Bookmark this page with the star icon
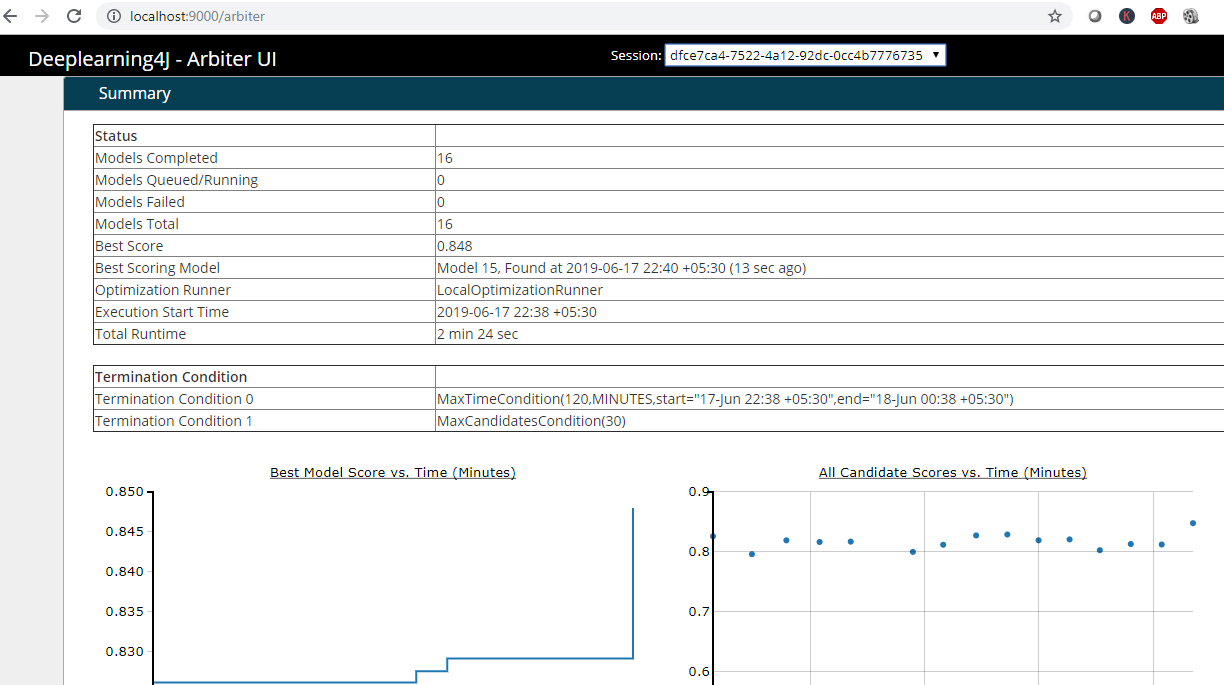Viewport: 1224px width, 685px height. pos(1054,16)
